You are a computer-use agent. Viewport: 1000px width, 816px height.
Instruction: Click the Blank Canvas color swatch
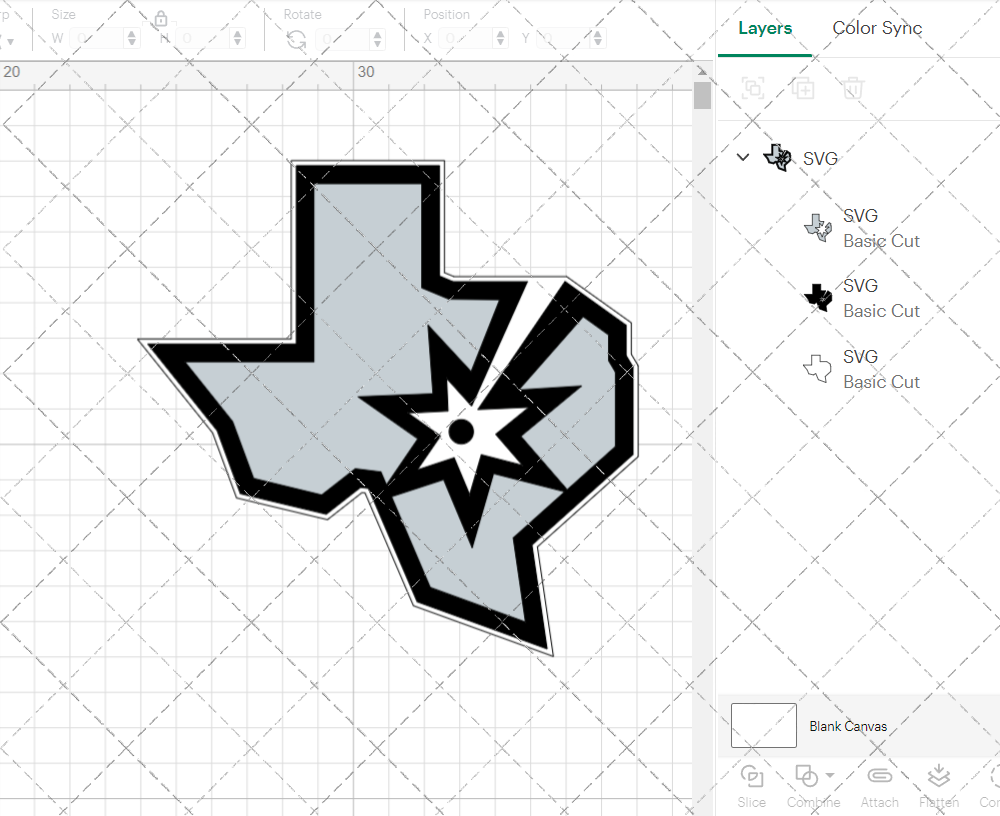pos(763,725)
